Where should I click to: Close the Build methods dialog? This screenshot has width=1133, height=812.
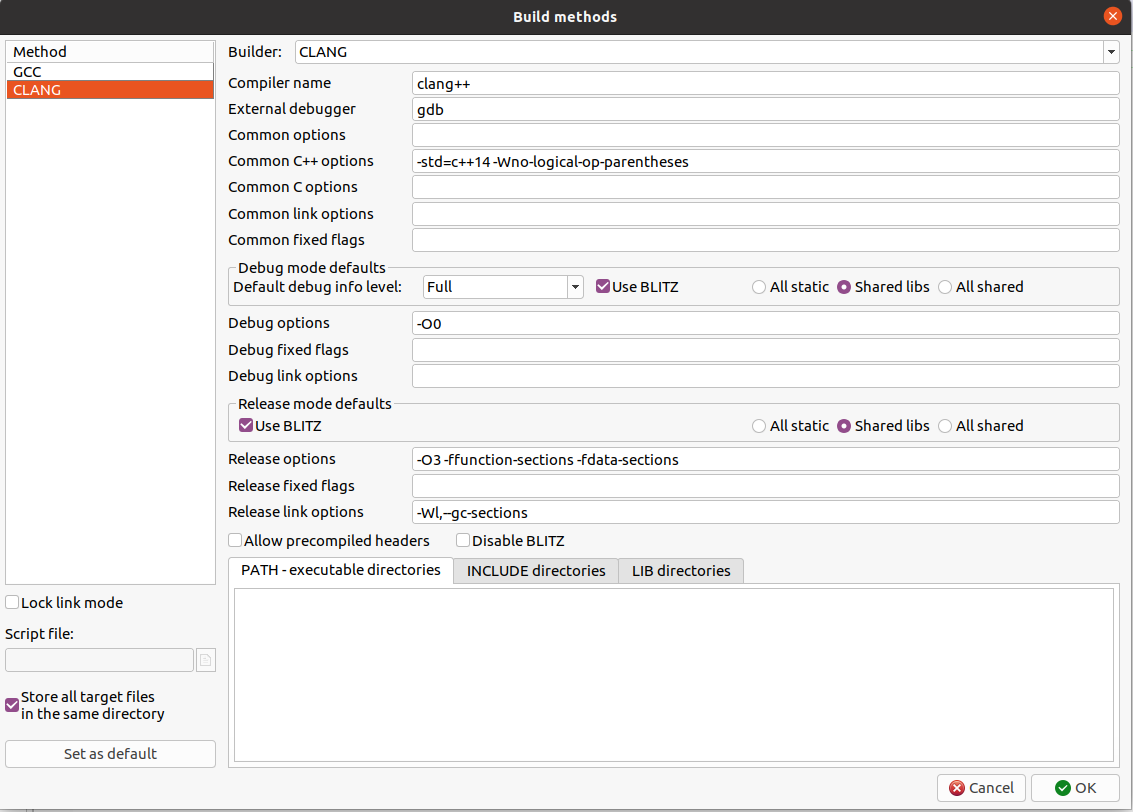tap(1112, 16)
